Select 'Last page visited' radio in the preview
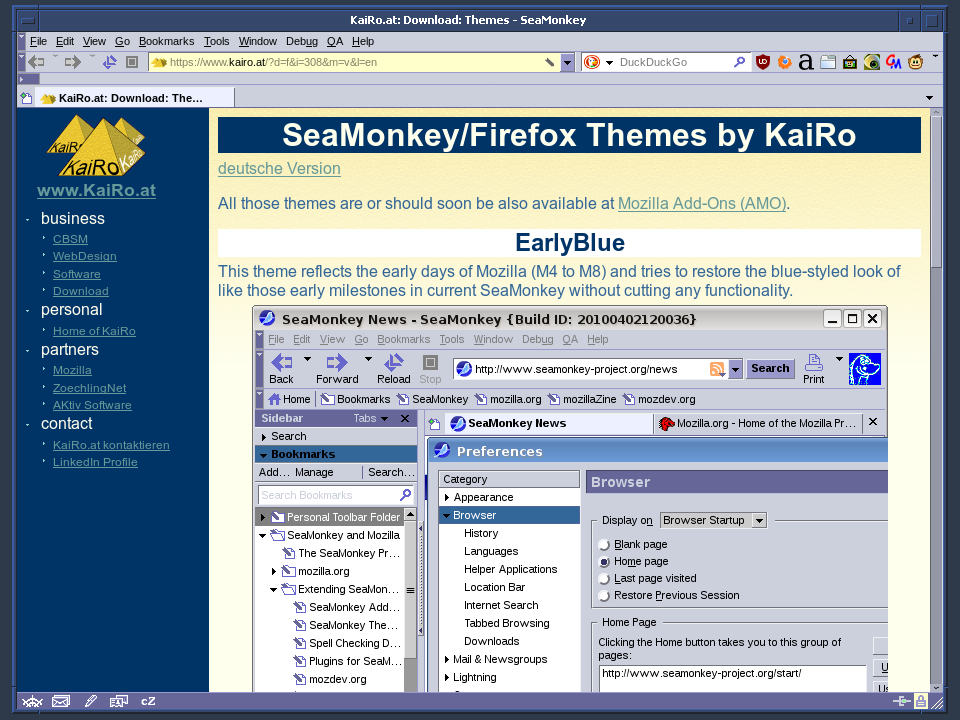 [x=604, y=579]
